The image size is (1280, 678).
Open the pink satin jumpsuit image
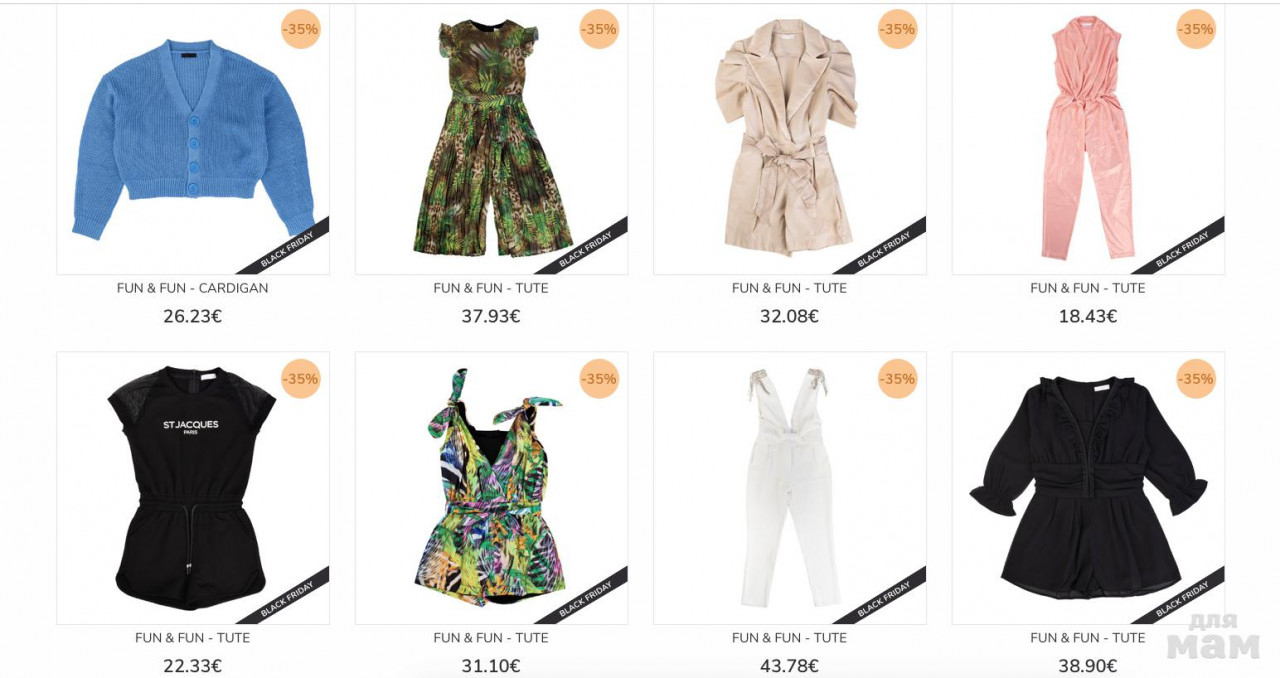(1088, 138)
